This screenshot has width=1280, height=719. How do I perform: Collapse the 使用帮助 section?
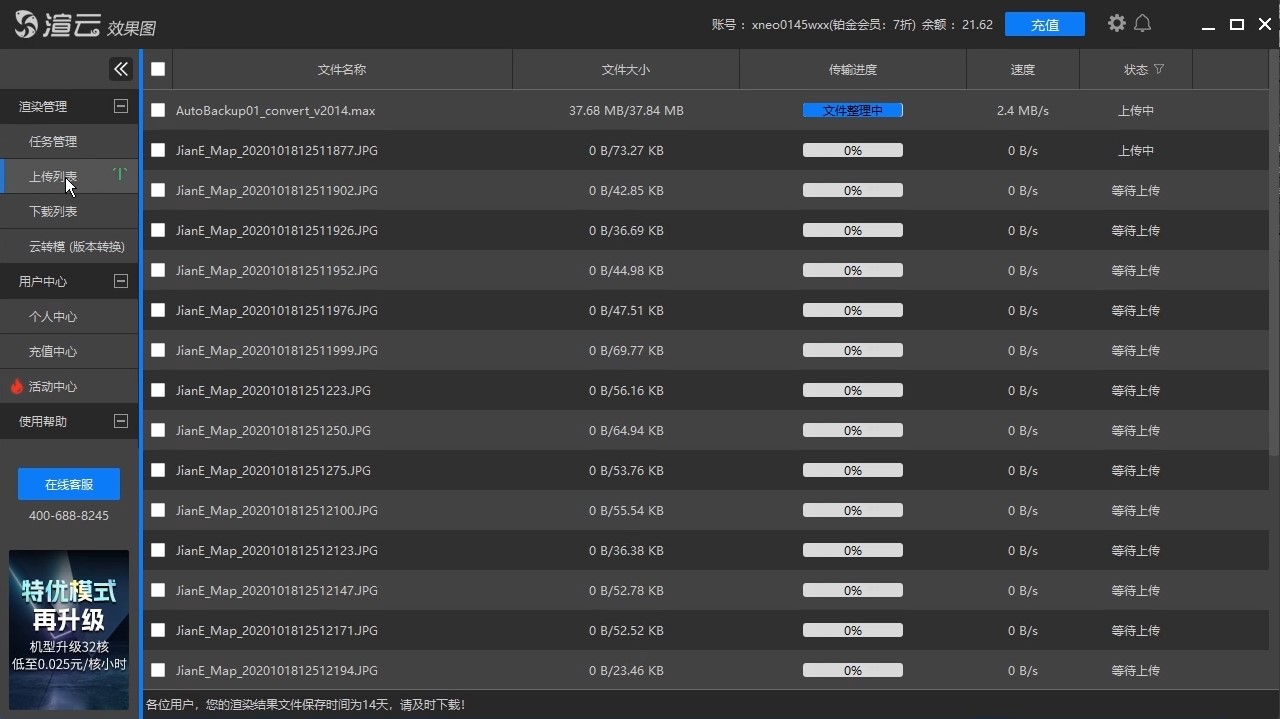click(121, 421)
